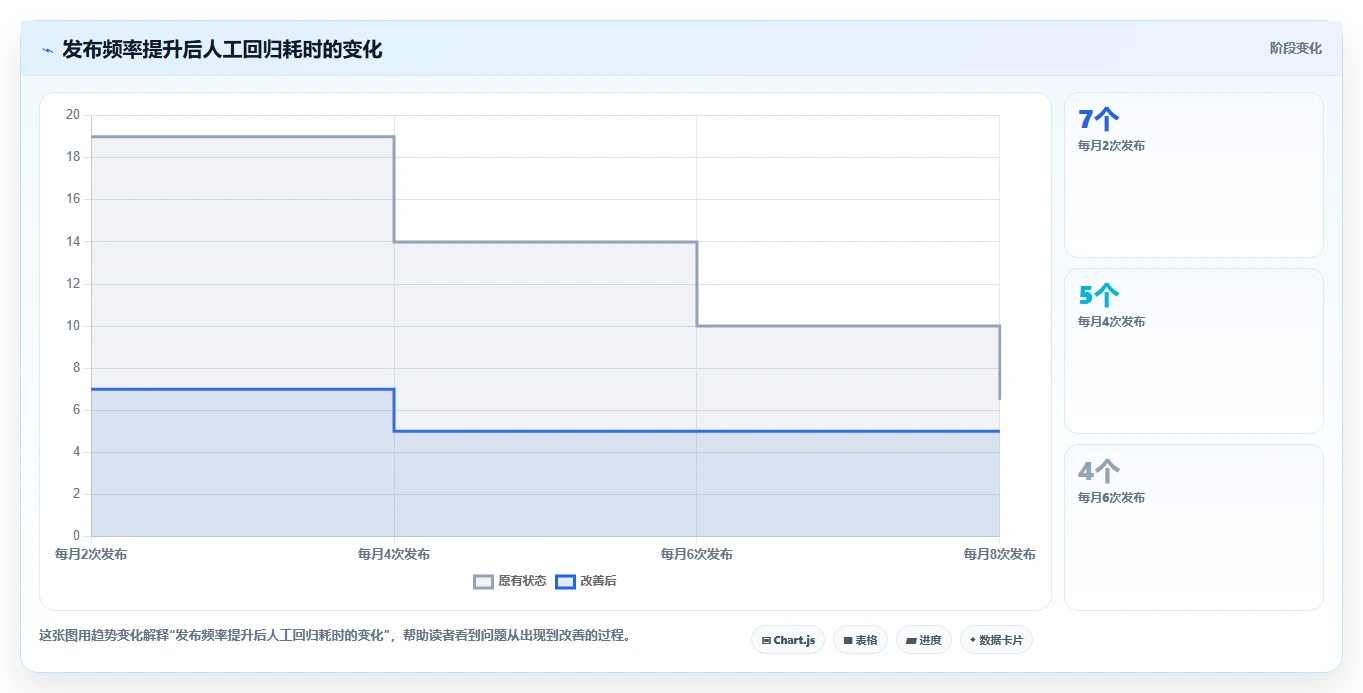1363x693 pixels.
Task: Click the 表格 tag chip
Action: coord(860,640)
